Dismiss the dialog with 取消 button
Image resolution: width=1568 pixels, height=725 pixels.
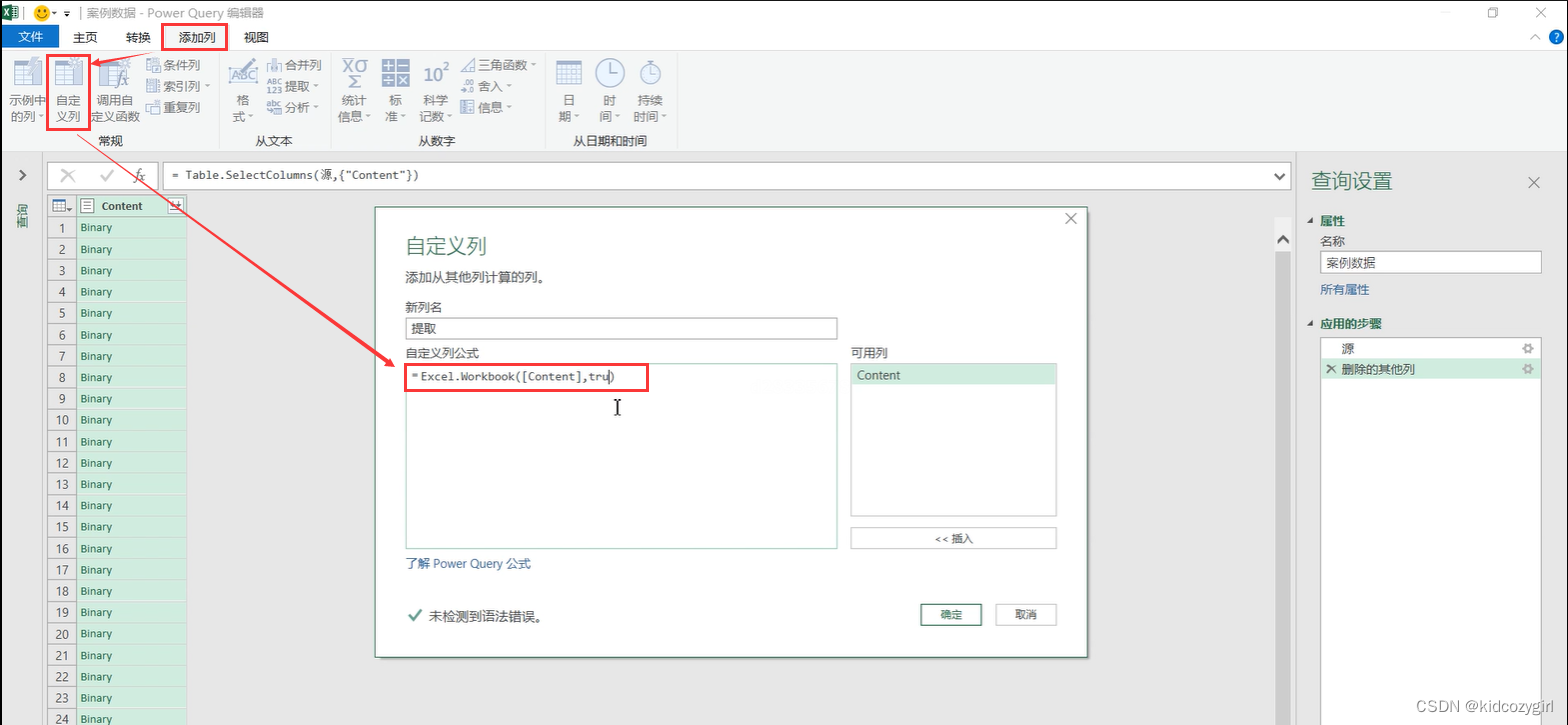1025,615
